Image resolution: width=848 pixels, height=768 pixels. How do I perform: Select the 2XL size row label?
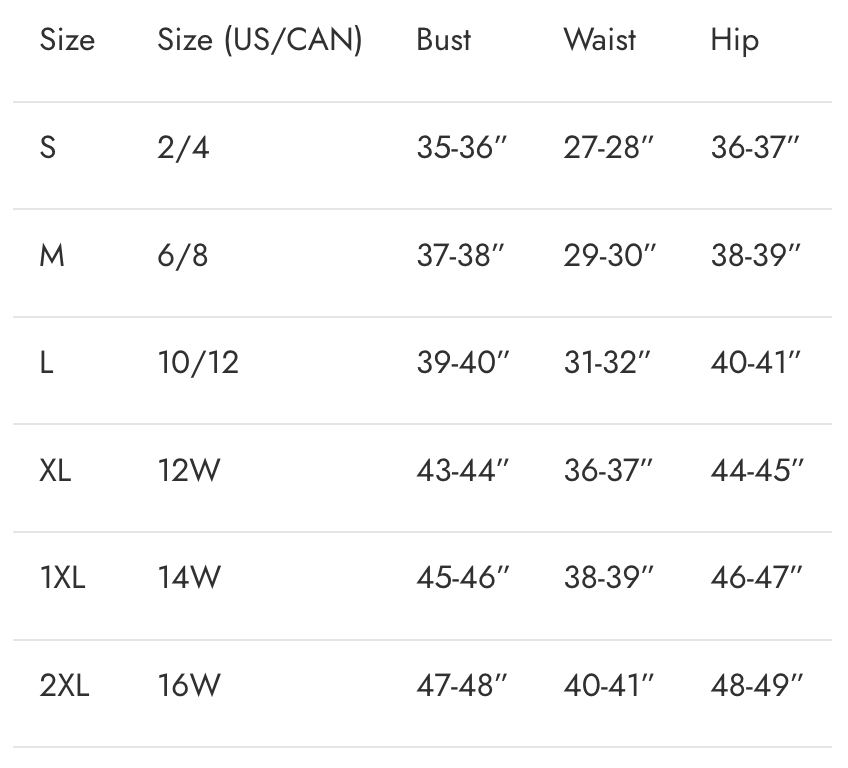(x=64, y=686)
